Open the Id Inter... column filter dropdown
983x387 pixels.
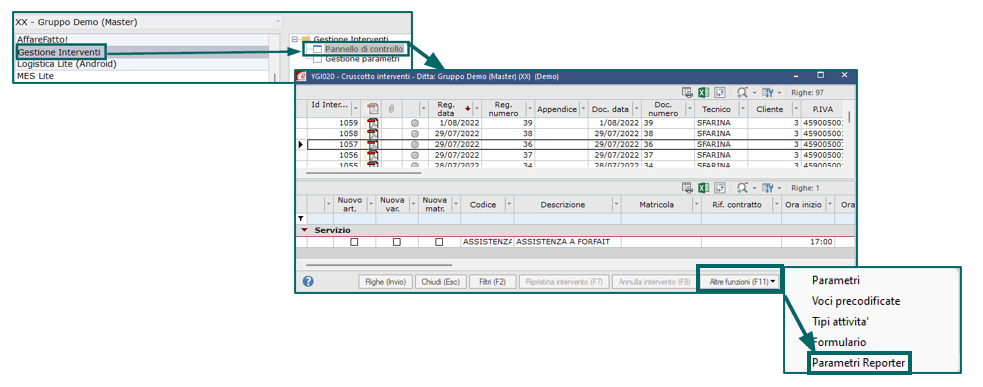coord(356,109)
